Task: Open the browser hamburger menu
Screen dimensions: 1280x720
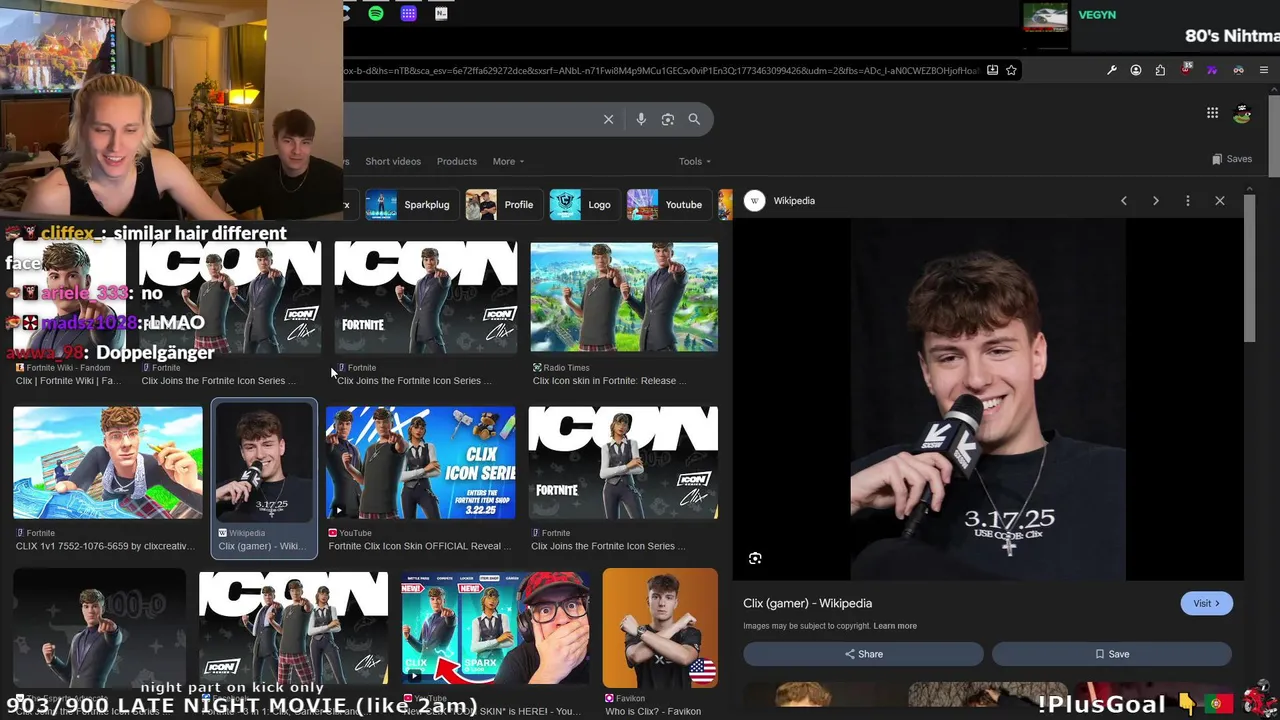Action: pos(1264,70)
